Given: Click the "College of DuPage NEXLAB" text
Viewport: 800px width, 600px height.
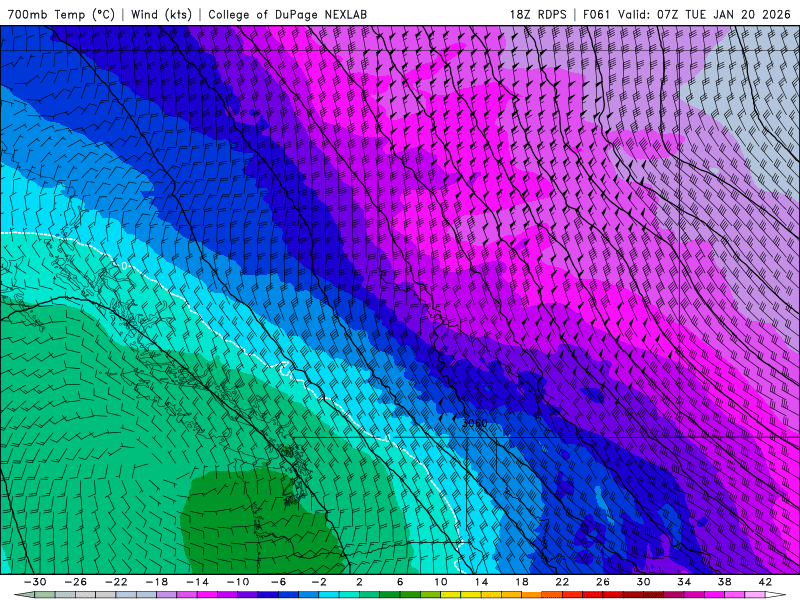Looking at the screenshot, I should (287, 14).
